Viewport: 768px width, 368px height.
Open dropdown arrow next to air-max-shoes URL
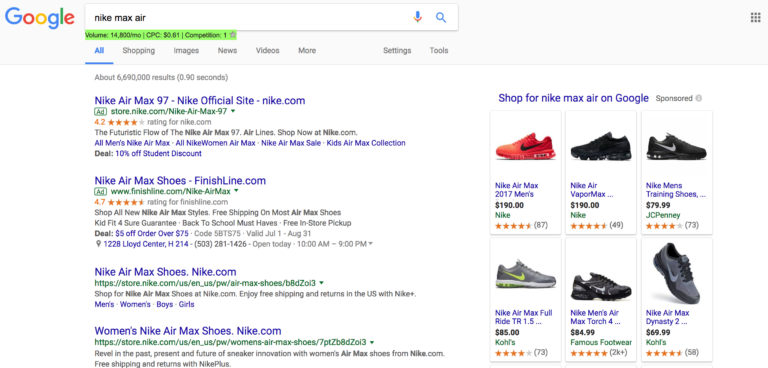point(321,283)
